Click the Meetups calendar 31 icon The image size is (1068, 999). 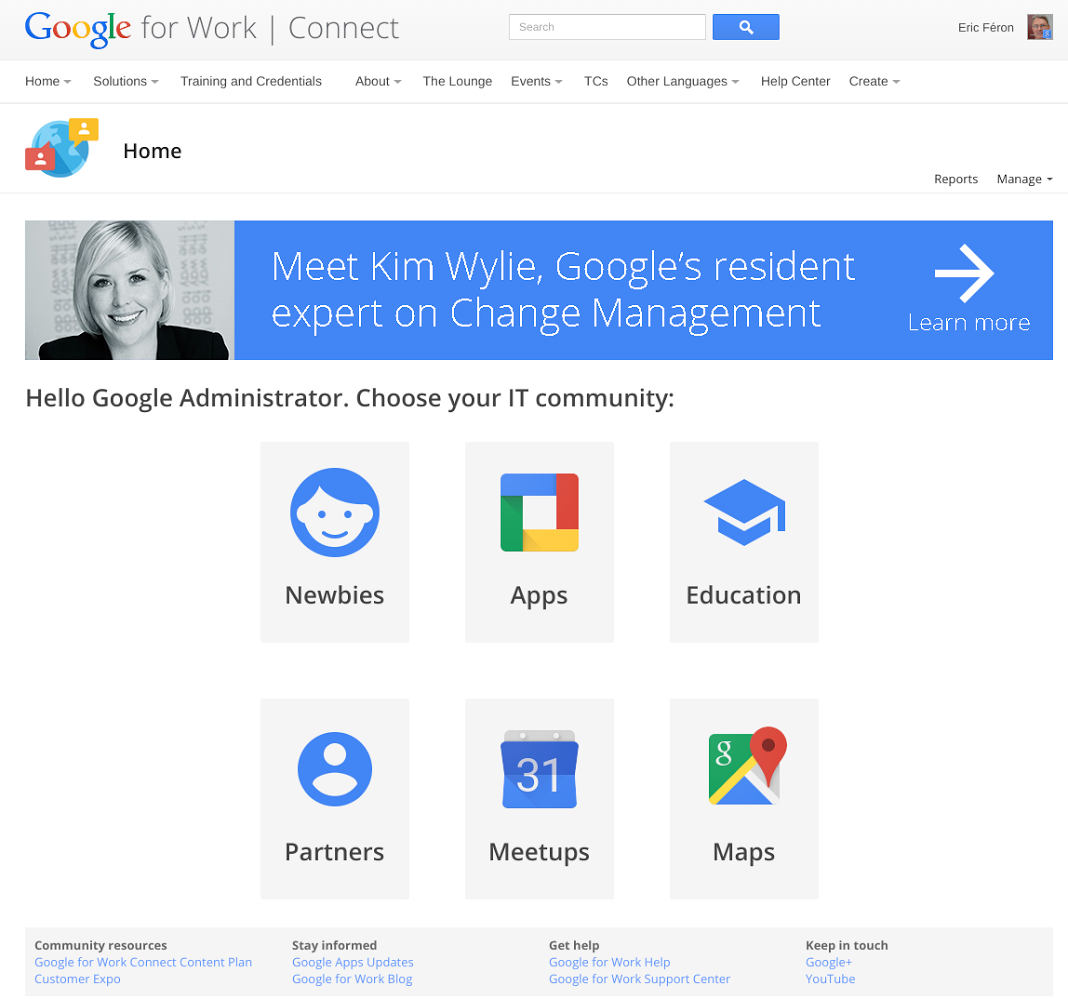tap(539, 769)
